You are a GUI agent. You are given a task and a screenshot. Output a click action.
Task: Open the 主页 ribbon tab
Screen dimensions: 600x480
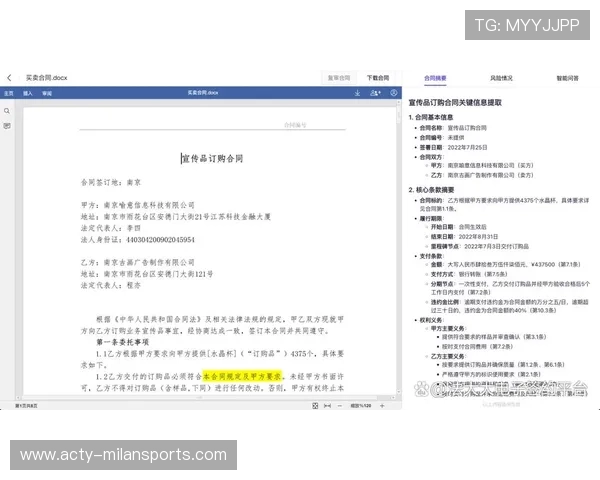click(8, 93)
